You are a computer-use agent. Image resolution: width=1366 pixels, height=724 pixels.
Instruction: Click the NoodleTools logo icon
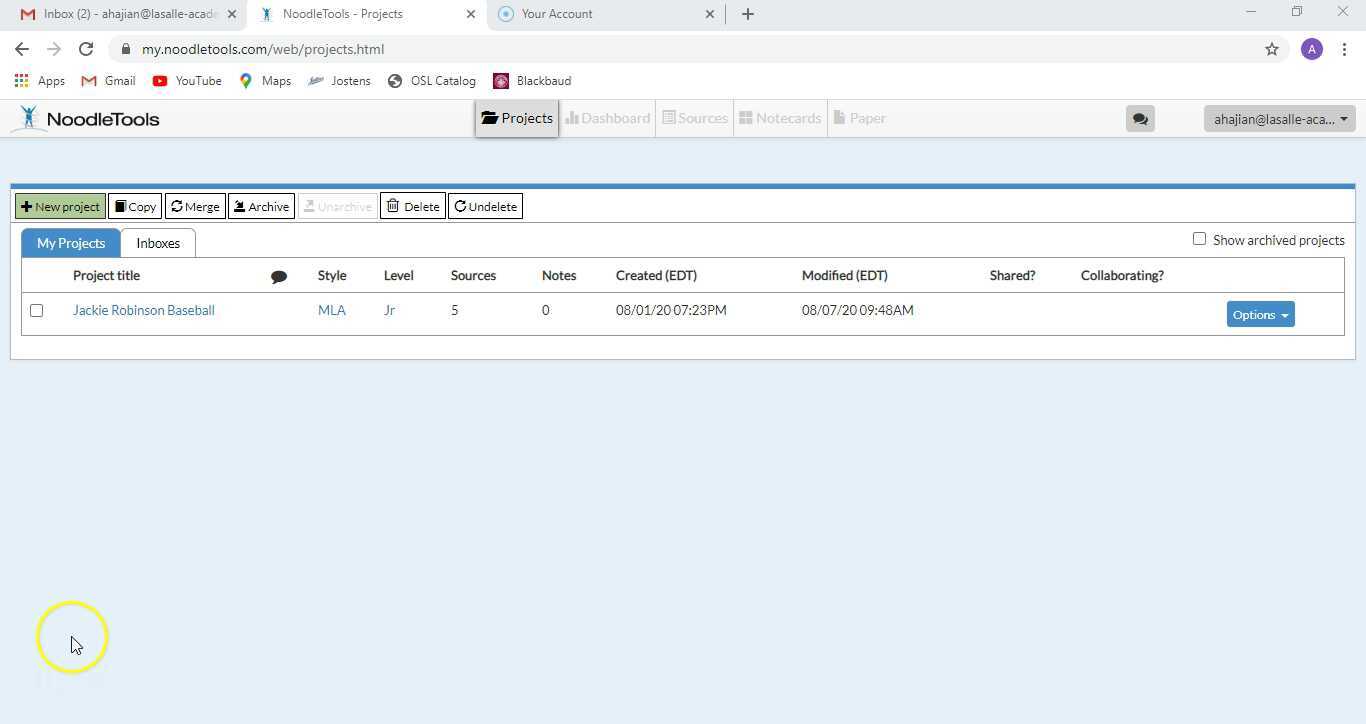point(29,118)
